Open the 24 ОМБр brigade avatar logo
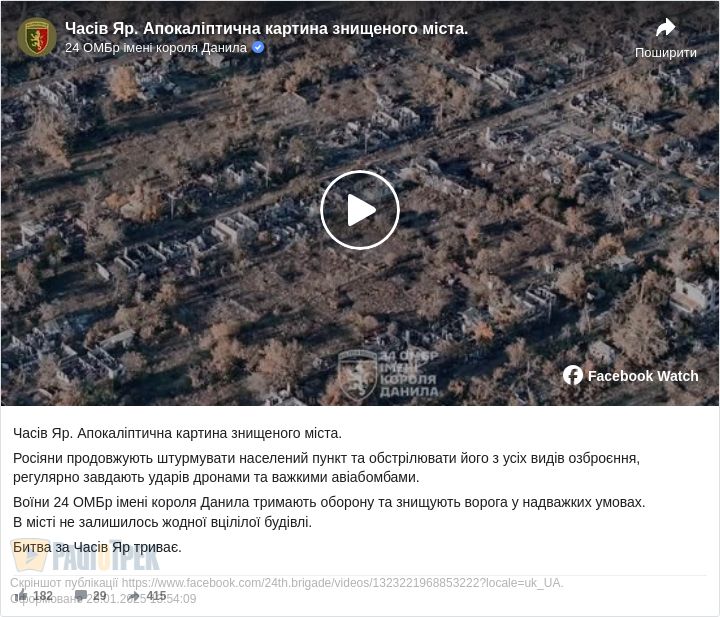The height and width of the screenshot is (617, 720). 37,37
